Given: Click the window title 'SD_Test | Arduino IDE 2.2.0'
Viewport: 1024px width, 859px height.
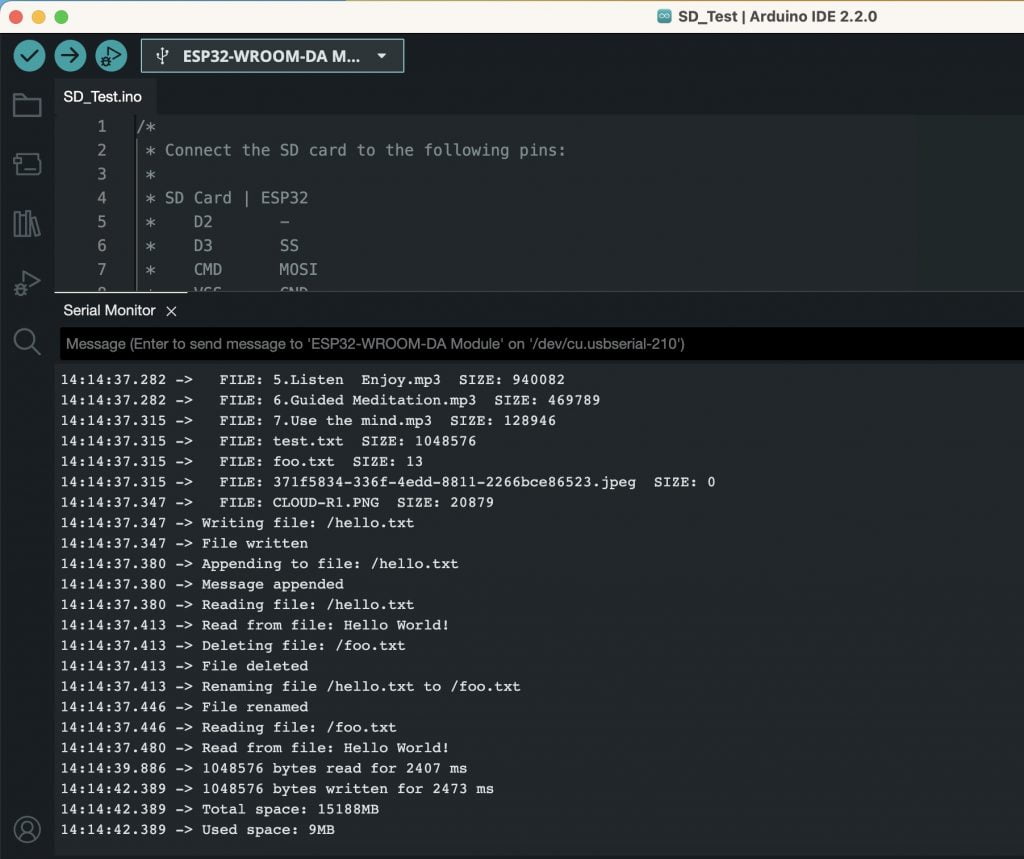Looking at the screenshot, I should 777,16.
